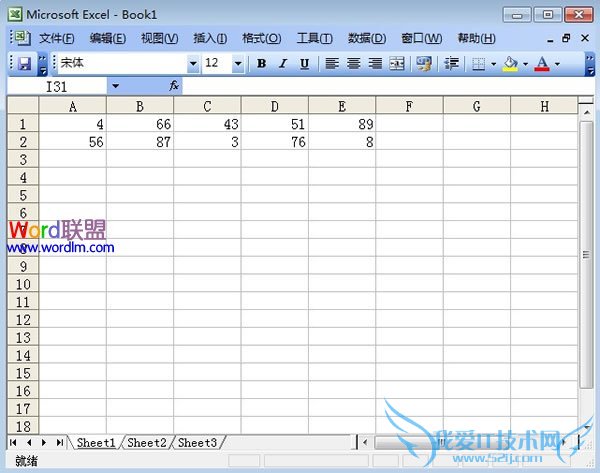Screen dimensions: 600x473
Task: Click vertical scrollbar up arrow
Action: click(586, 113)
